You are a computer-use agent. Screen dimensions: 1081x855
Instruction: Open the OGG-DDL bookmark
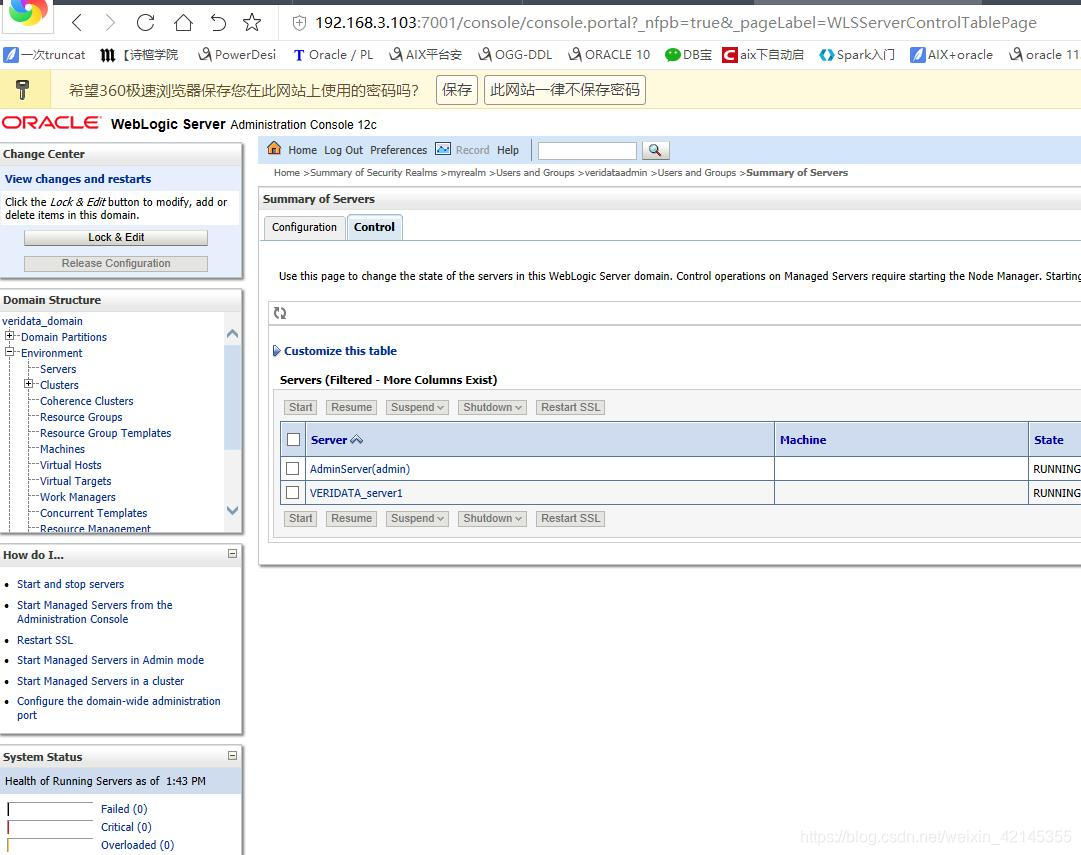[x=516, y=55]
